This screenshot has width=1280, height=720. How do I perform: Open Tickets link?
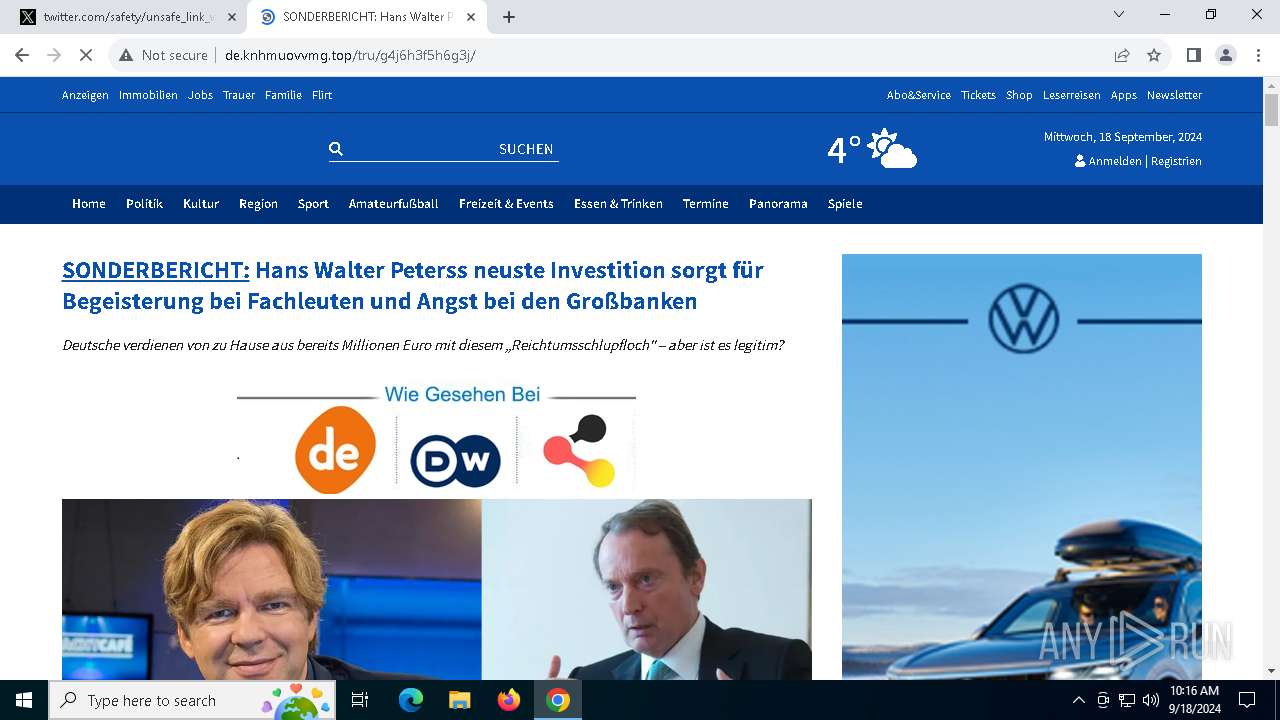pyautogui.click(x=978, y=95)
